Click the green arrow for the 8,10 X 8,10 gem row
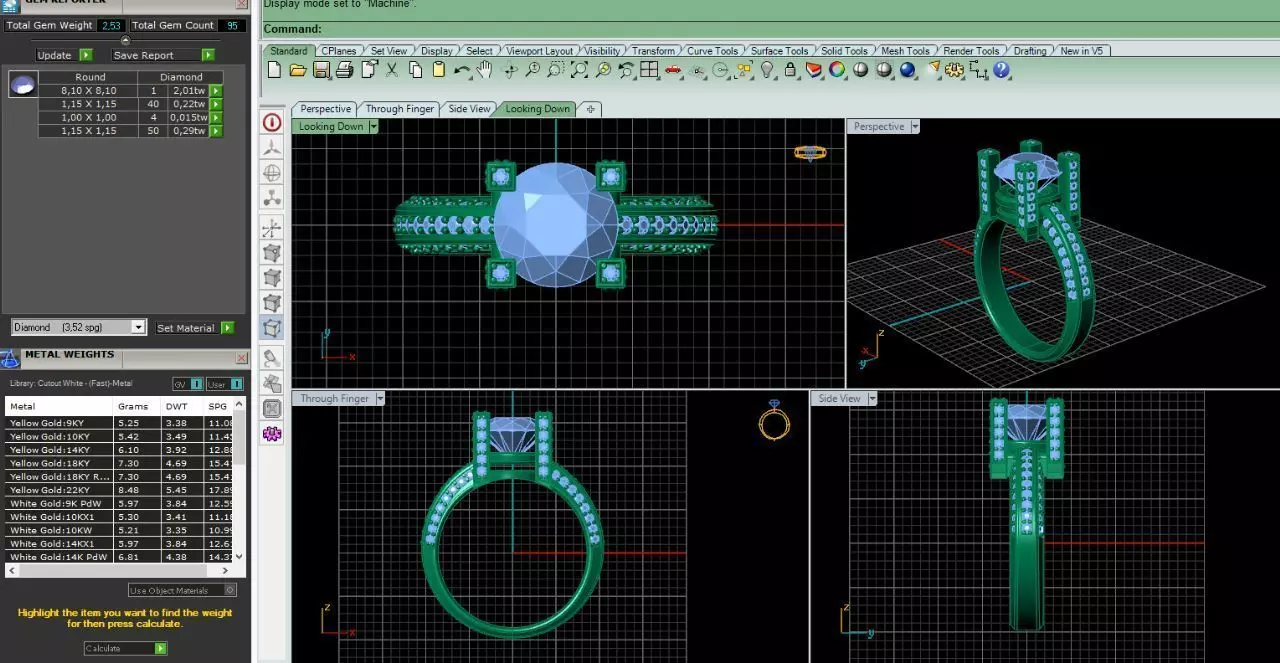This screenshot has height=663, width=1280. pos(215,91)
